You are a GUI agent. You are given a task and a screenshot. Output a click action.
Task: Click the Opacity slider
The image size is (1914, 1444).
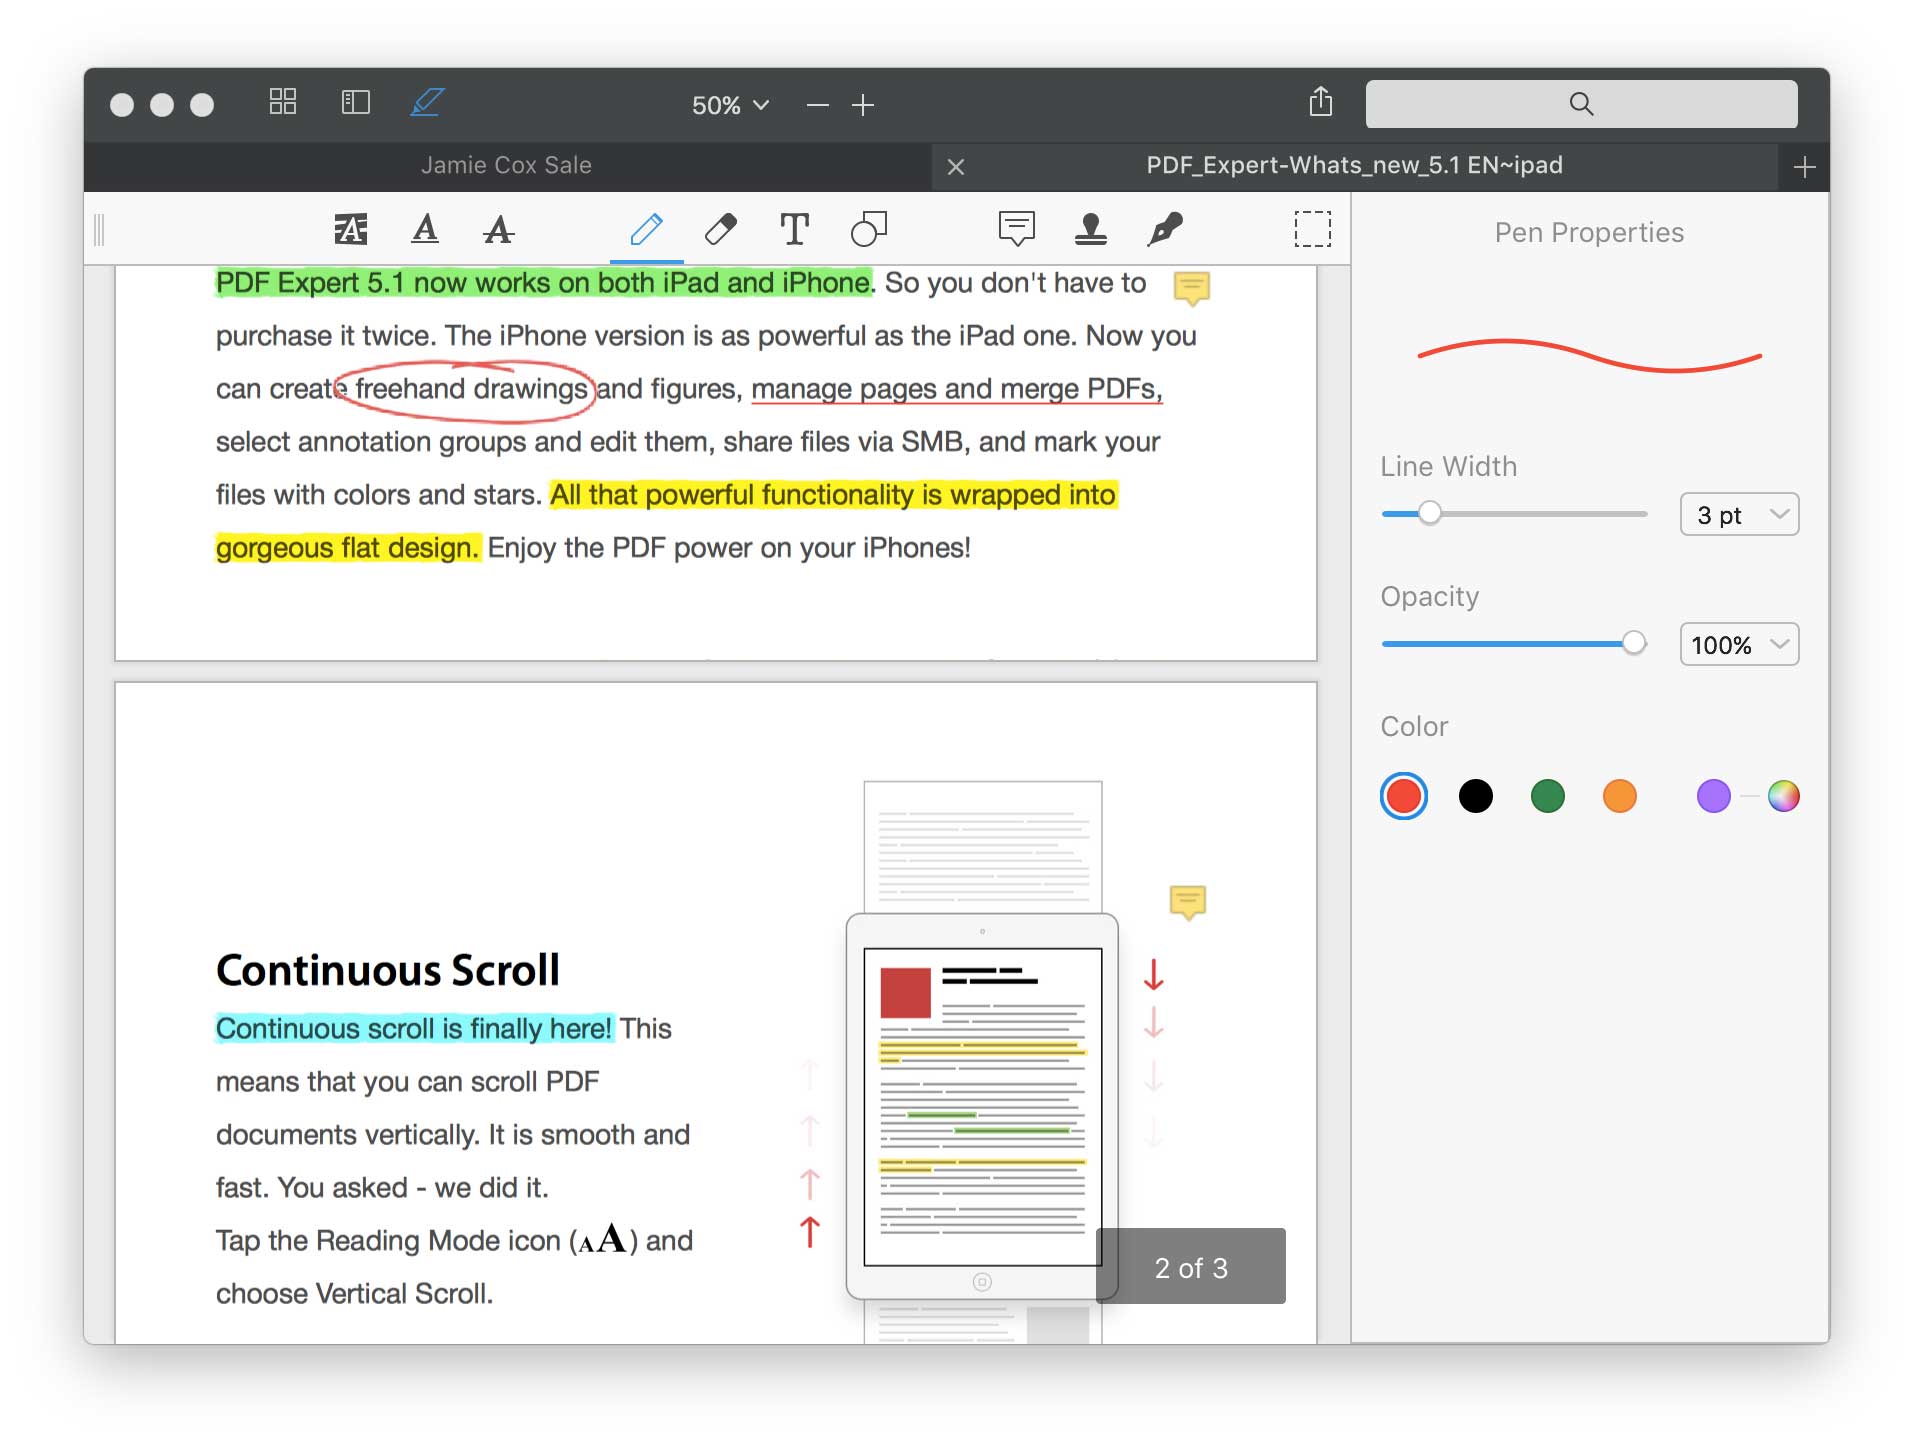[x=1514, y=643]
